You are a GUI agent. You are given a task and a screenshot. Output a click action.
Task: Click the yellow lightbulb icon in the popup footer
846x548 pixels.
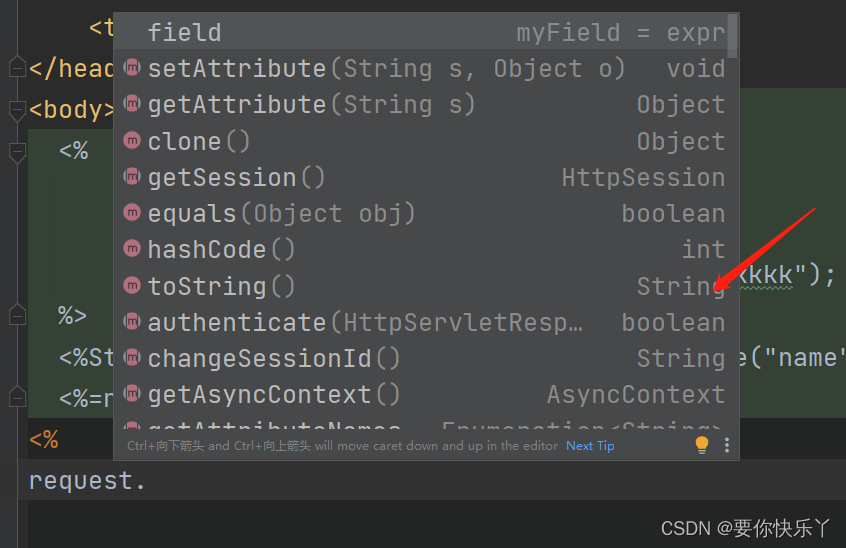(x=702, y=445)
